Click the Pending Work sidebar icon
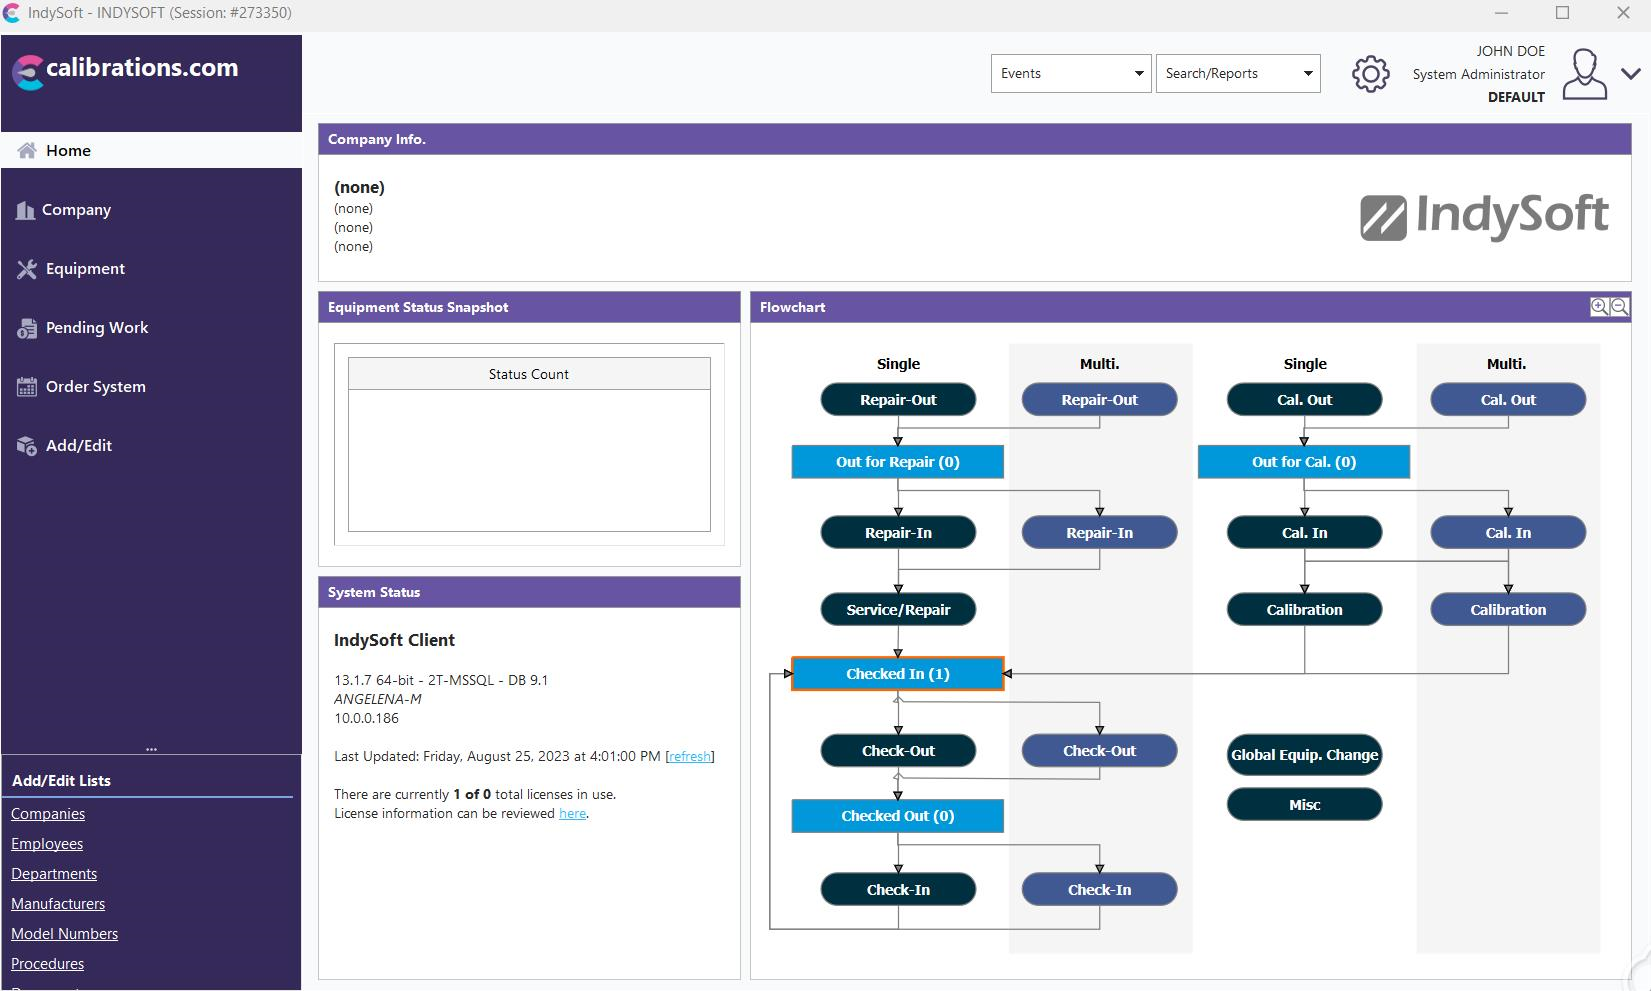The width and height of the screenshot is (1651, 991). pyautogui.click(x=26, y=328)
